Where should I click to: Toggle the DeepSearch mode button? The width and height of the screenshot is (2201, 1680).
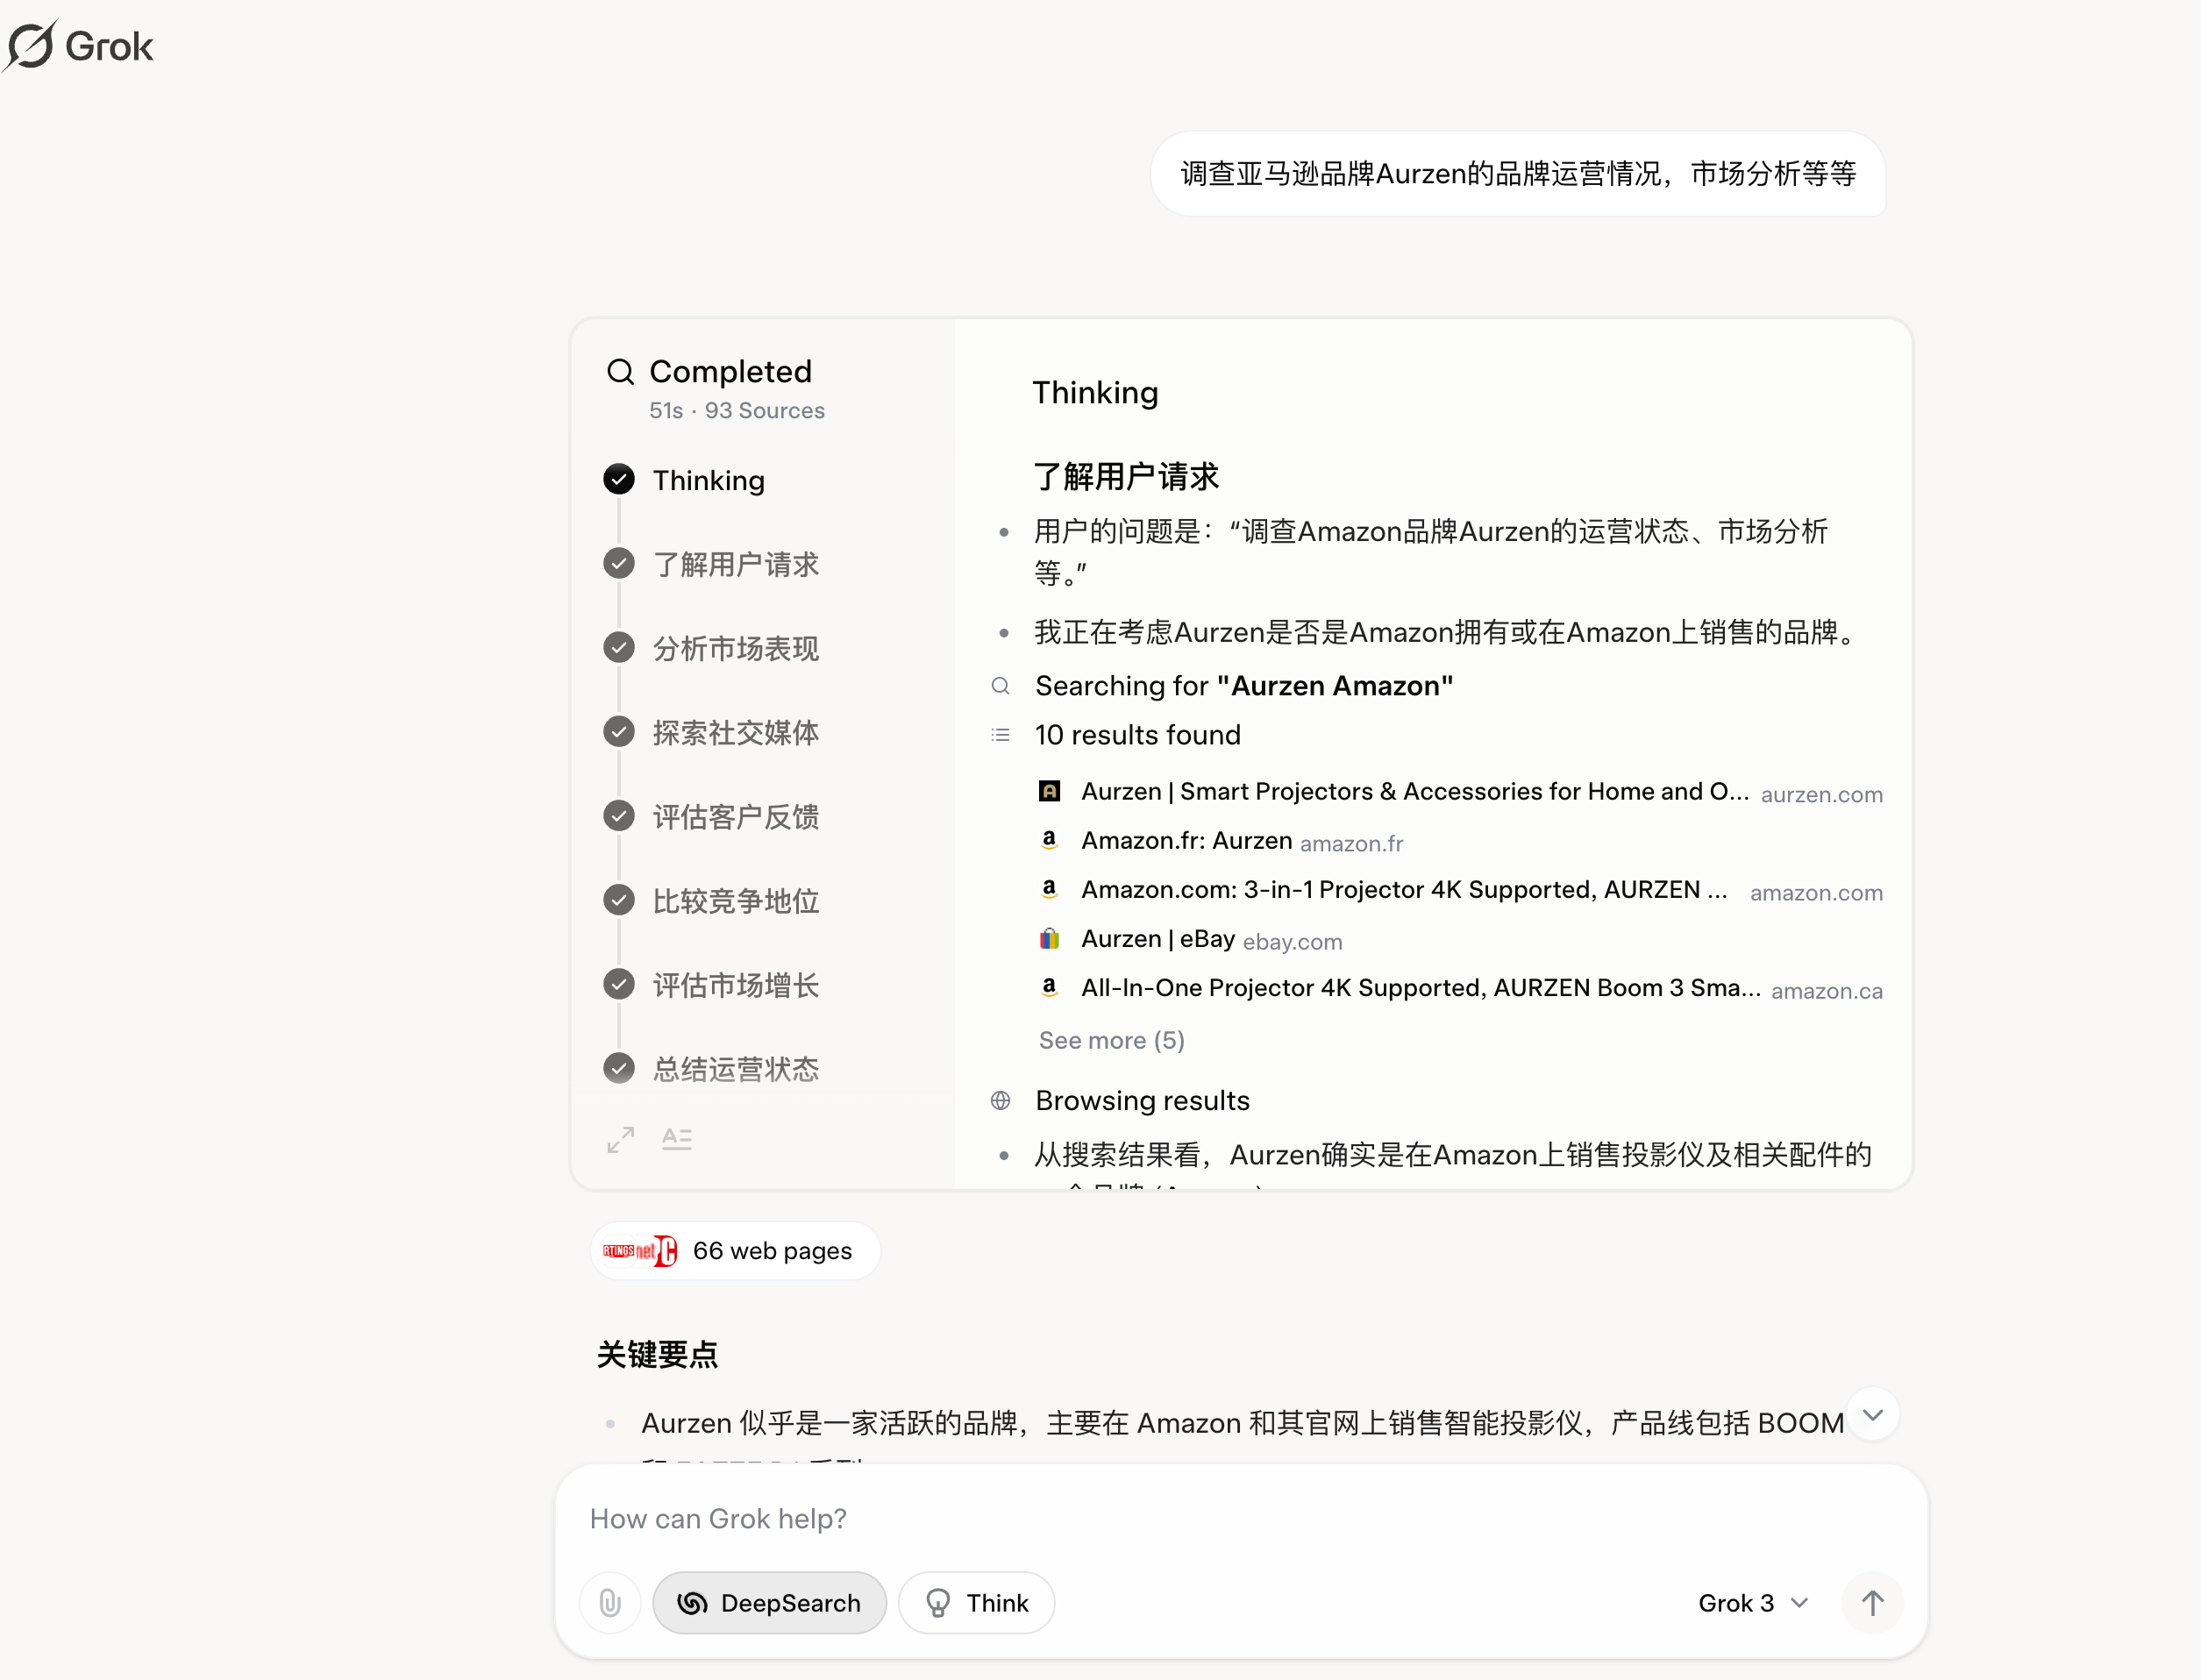click(x=769, y=1603)
